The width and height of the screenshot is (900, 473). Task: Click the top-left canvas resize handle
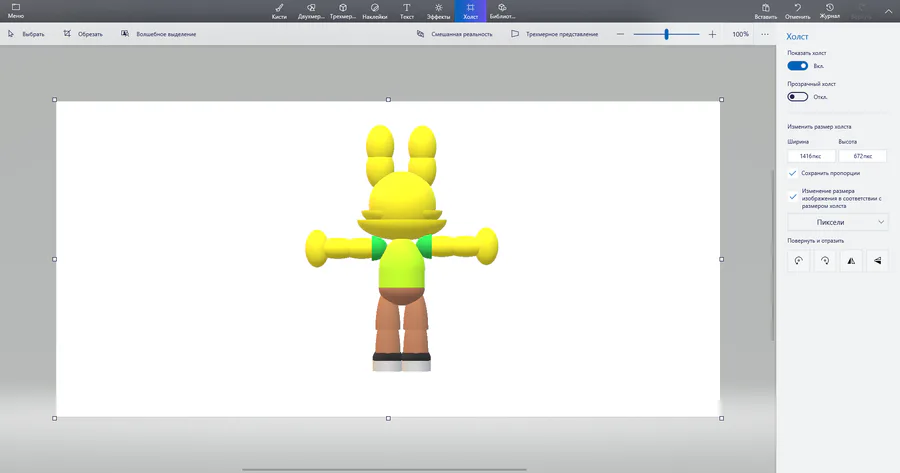(55, 99)
